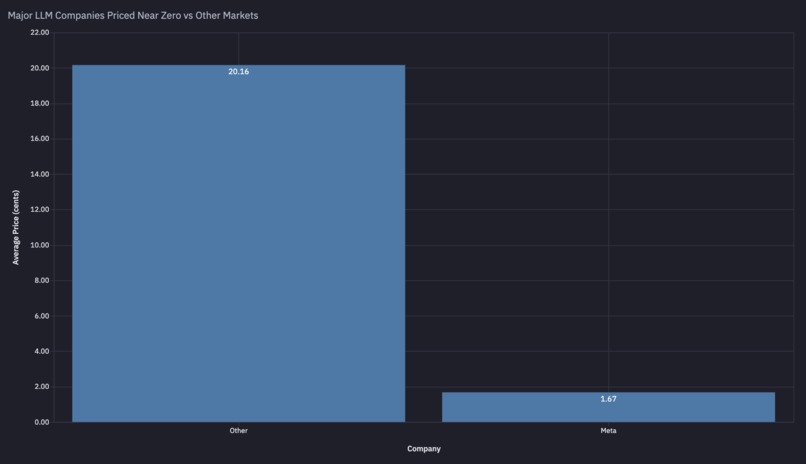Click the 14.00 y-axis tick label
This screenshot has width=806, height=464.
40,174
